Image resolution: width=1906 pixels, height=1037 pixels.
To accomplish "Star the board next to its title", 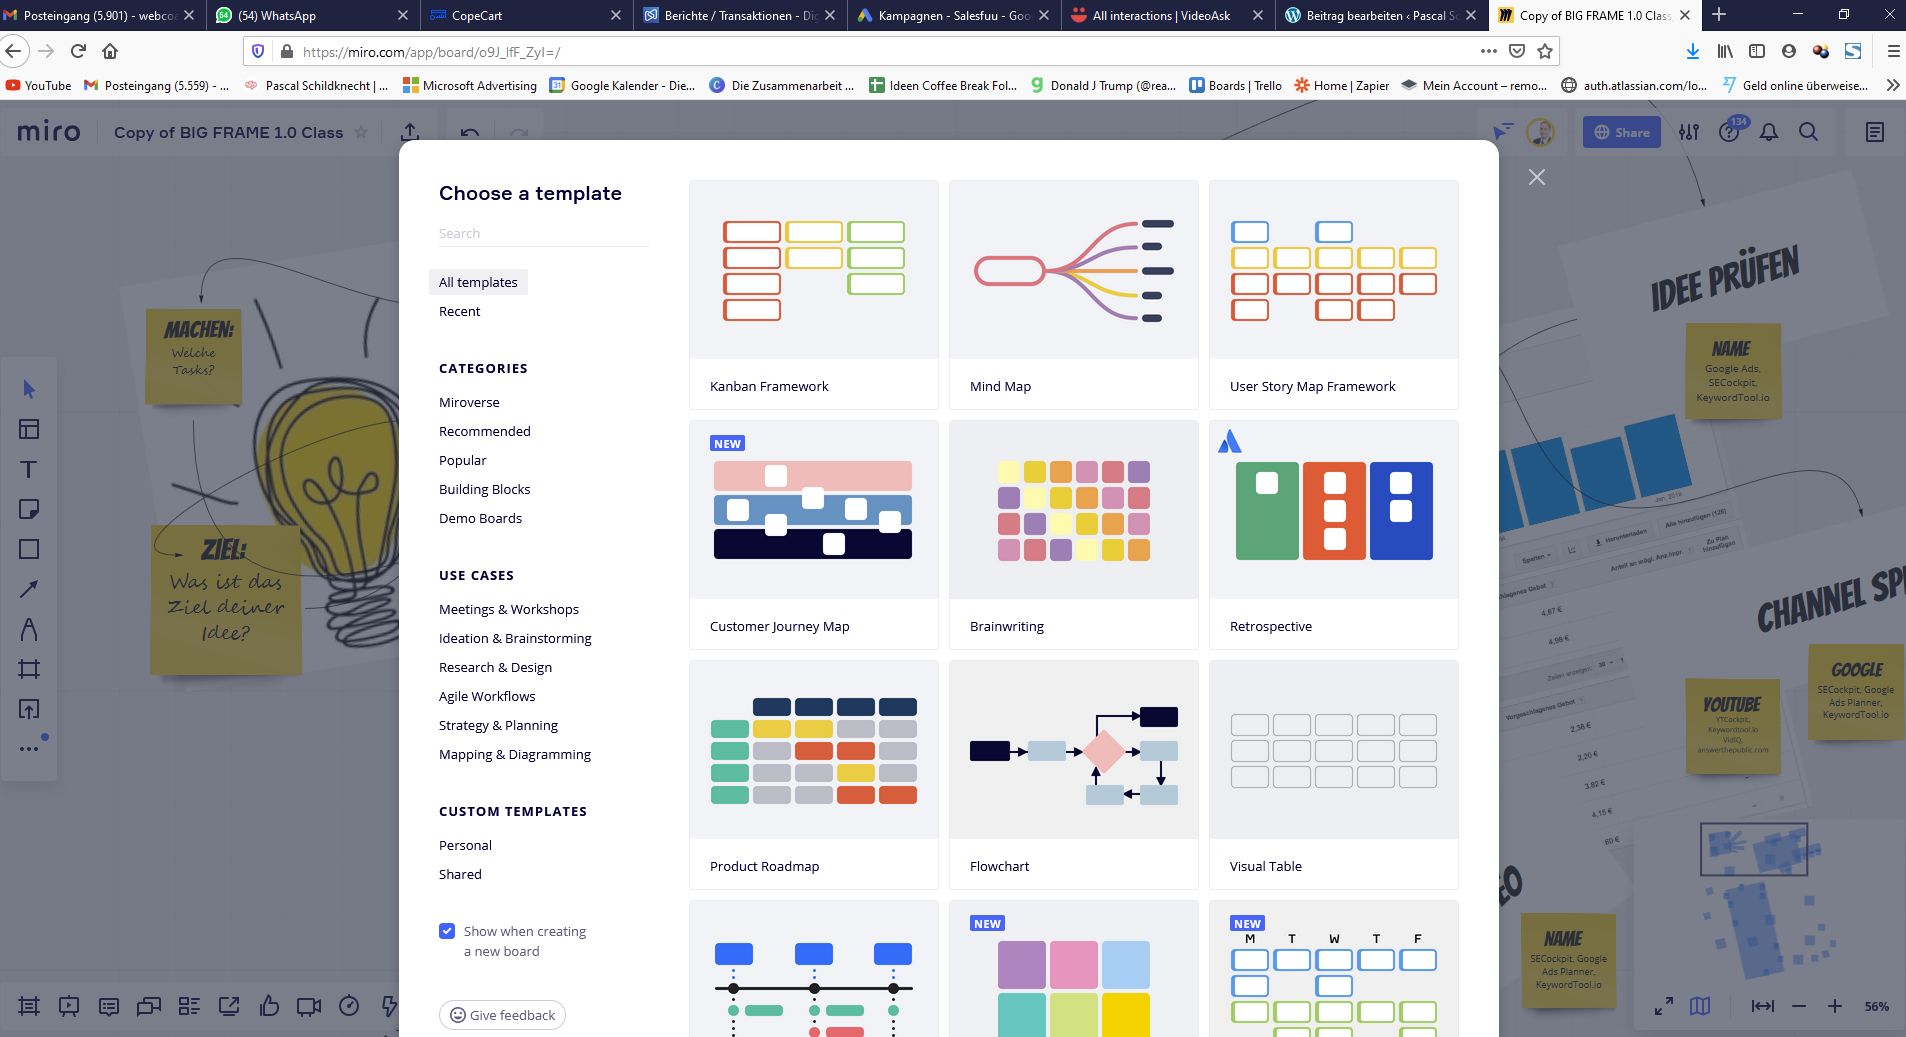I will pos(361,132).
